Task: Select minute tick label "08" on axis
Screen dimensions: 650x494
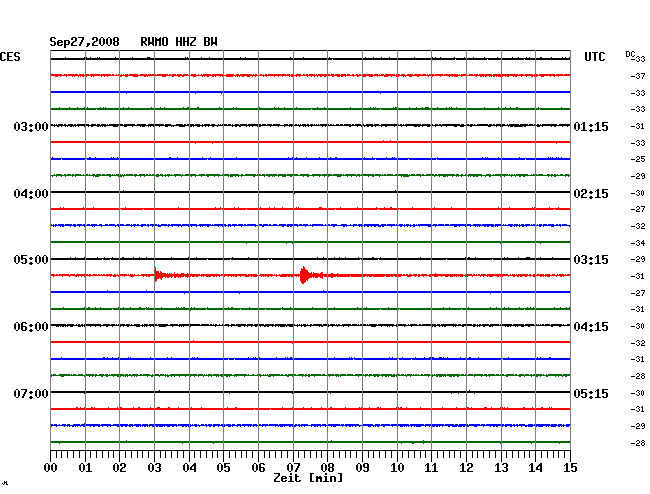Action: [x=327, y=467]
